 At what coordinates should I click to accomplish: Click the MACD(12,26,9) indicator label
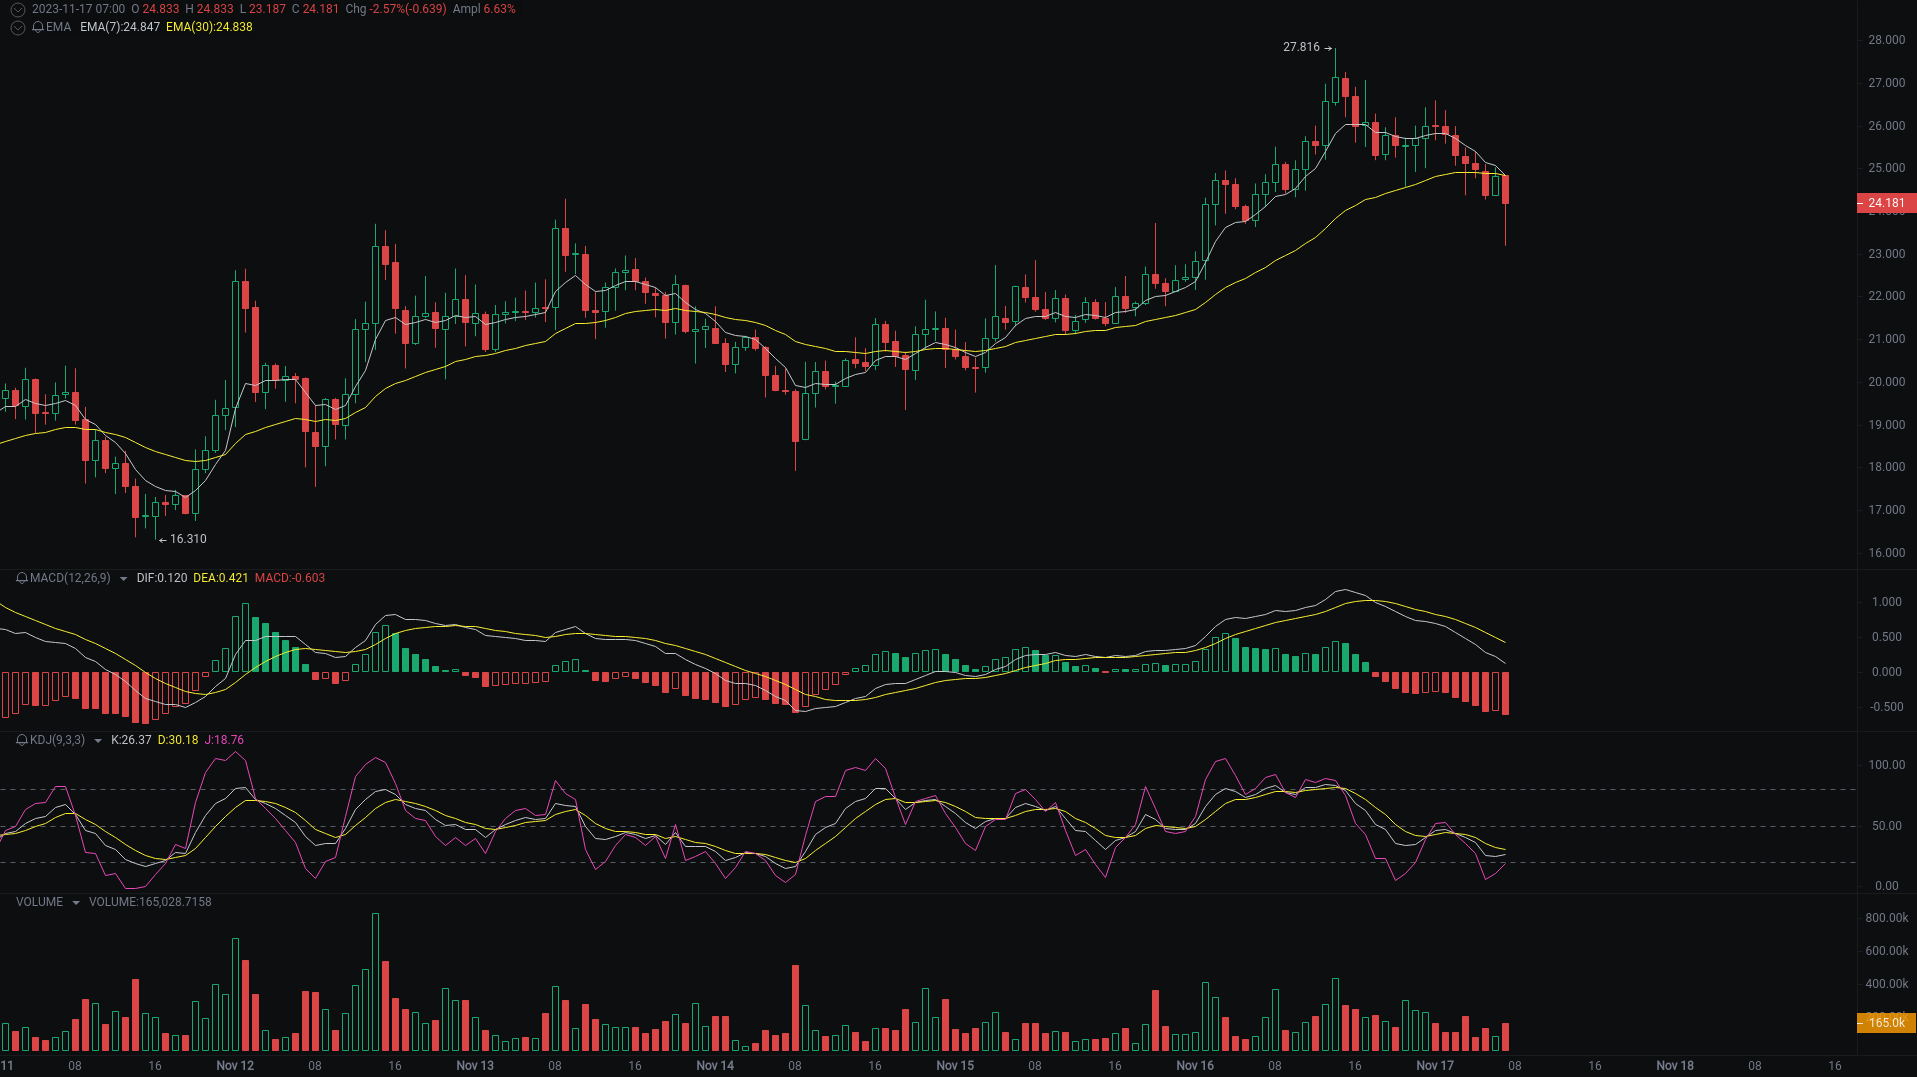70,578
